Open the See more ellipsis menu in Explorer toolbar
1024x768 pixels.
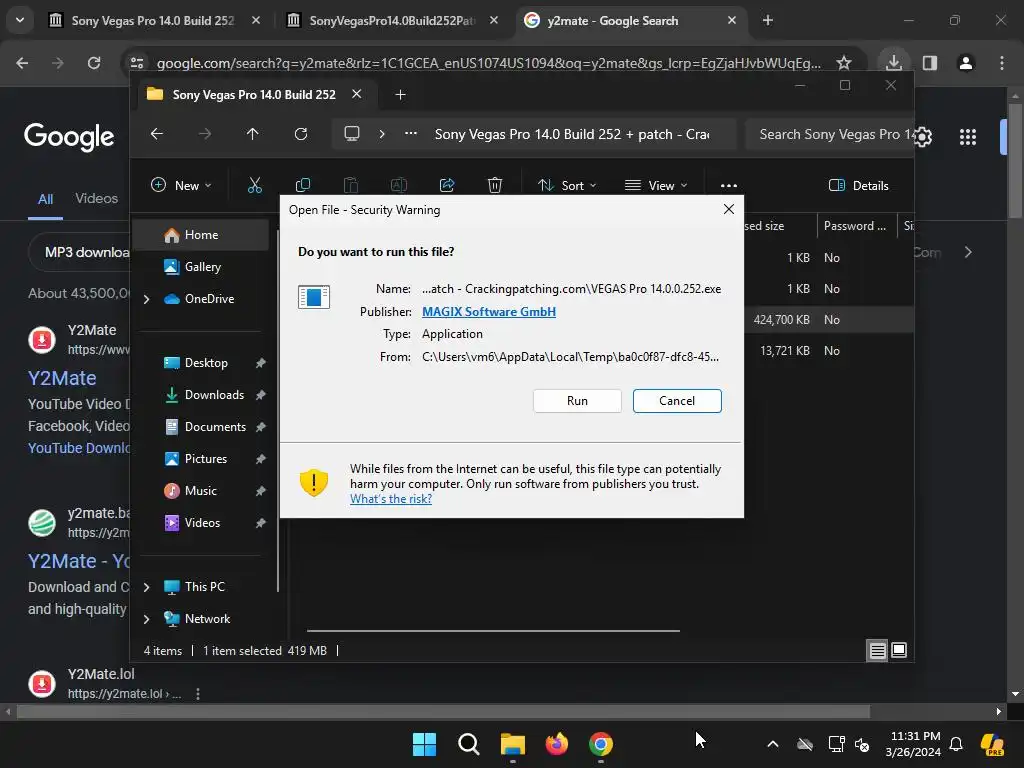729,185
